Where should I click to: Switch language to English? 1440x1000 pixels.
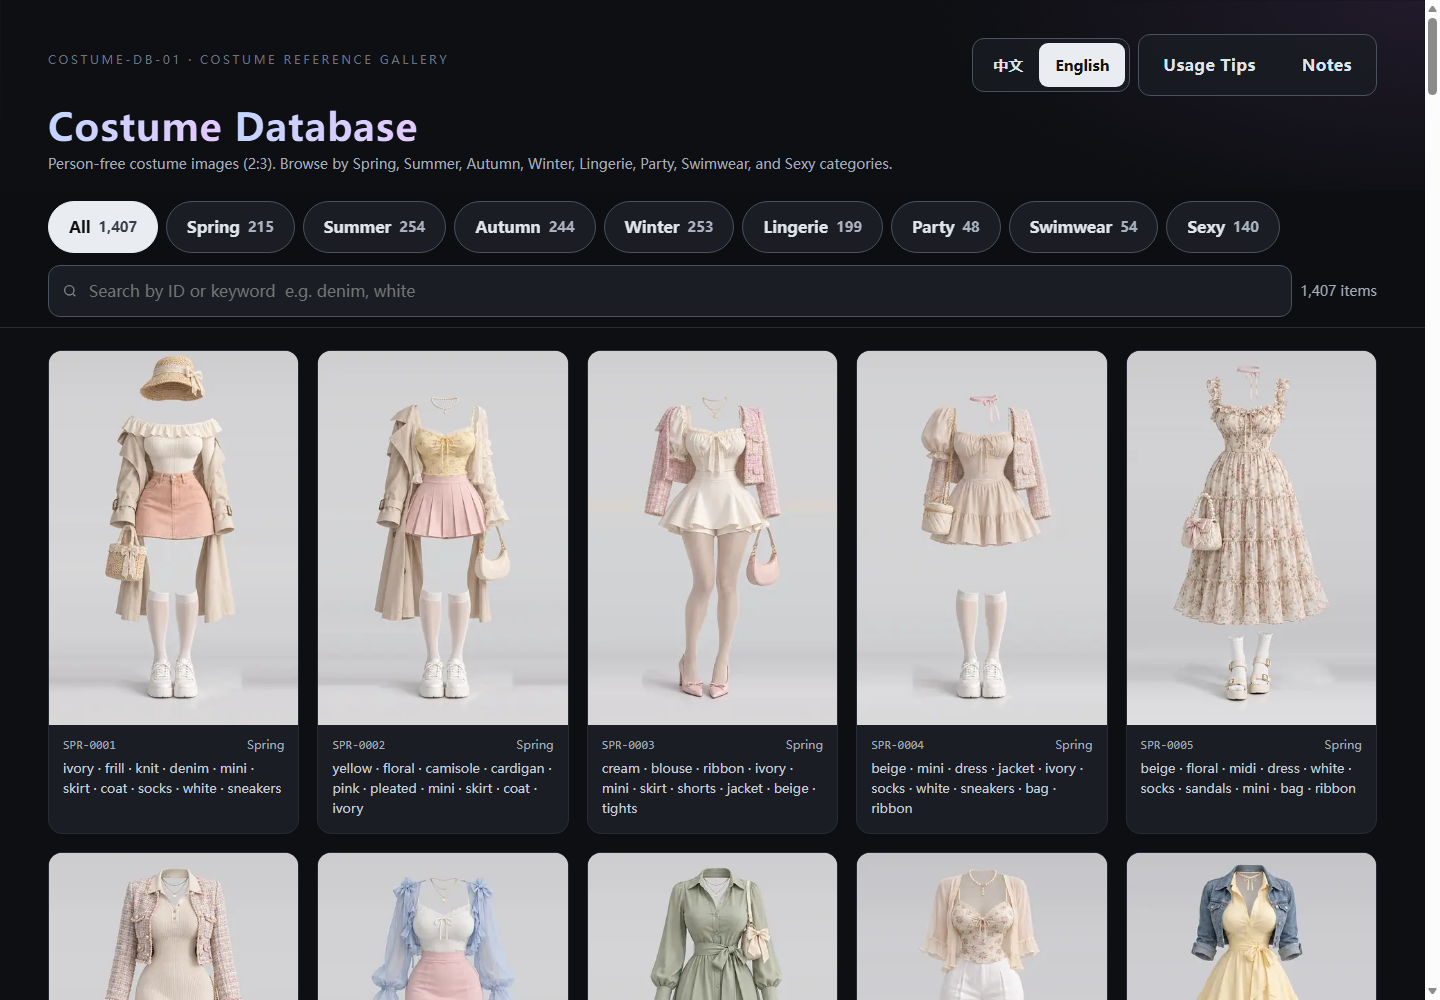click(1082, 65)
